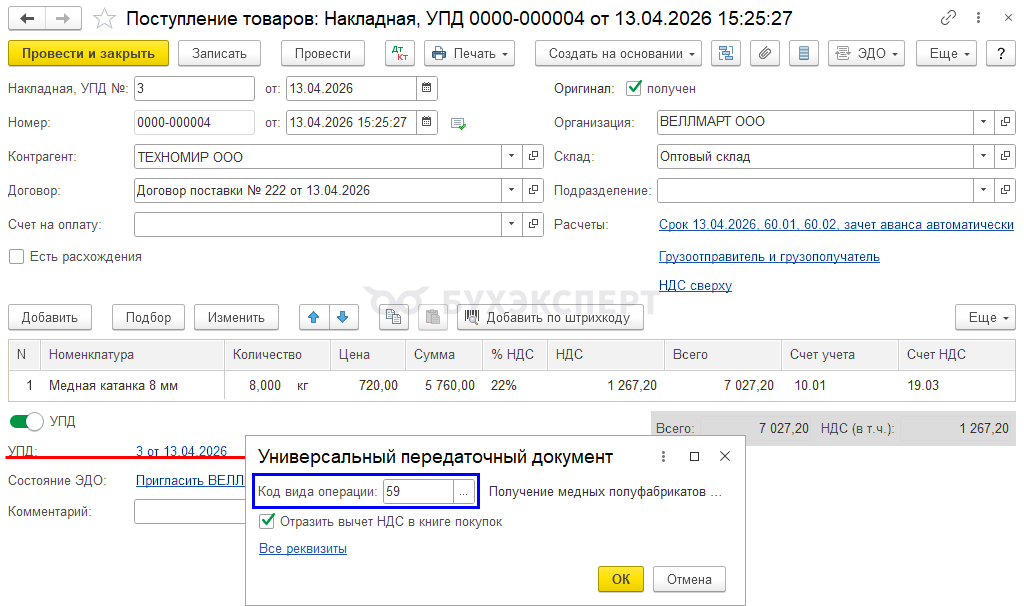
Task: Add a table row with Добавить
Action: coord(50,317)
